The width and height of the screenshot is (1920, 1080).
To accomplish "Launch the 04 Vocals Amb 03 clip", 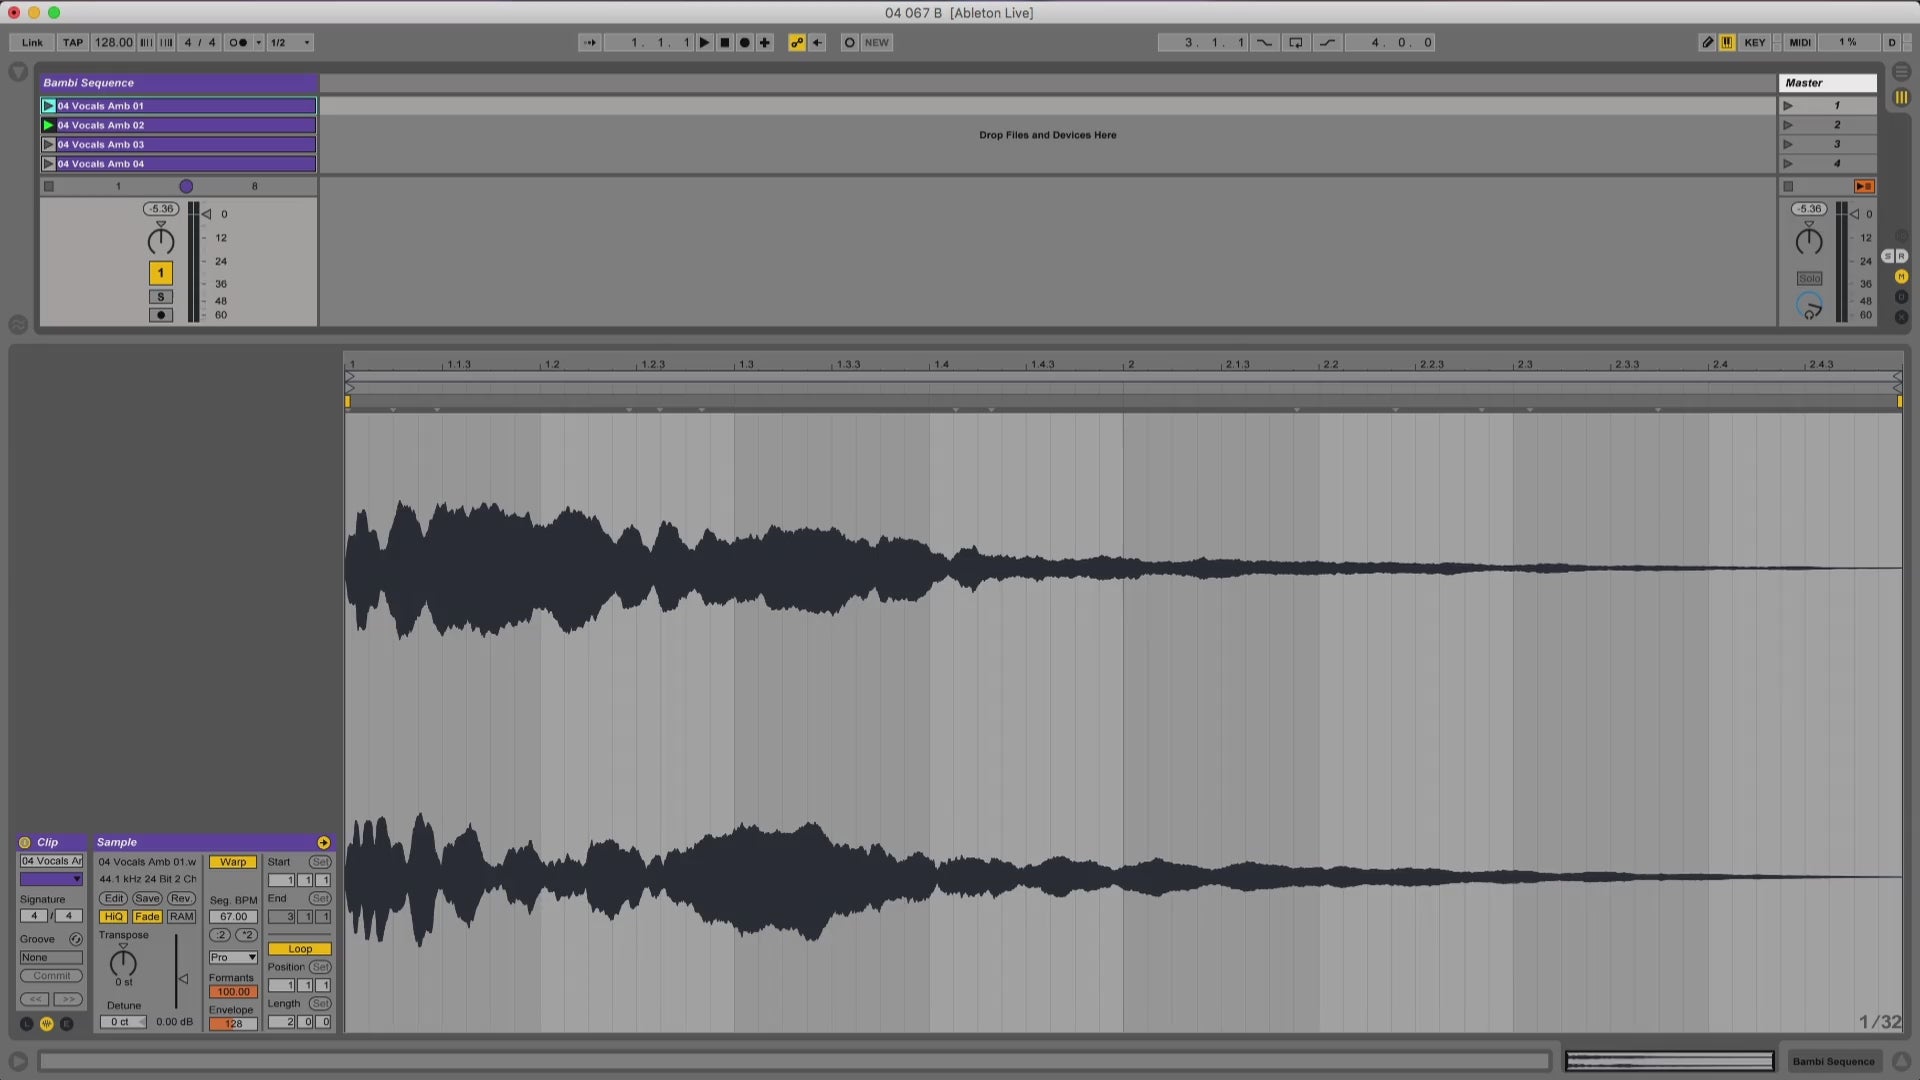I will click(x=48, y=144).
